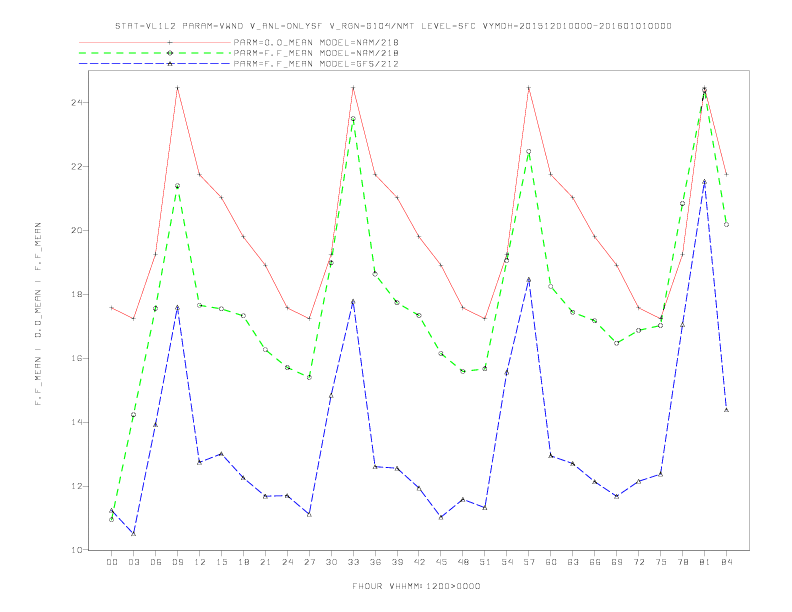Click x-axis tick label 06
Screen dimensions: 792x612
[x=156, y=562]
